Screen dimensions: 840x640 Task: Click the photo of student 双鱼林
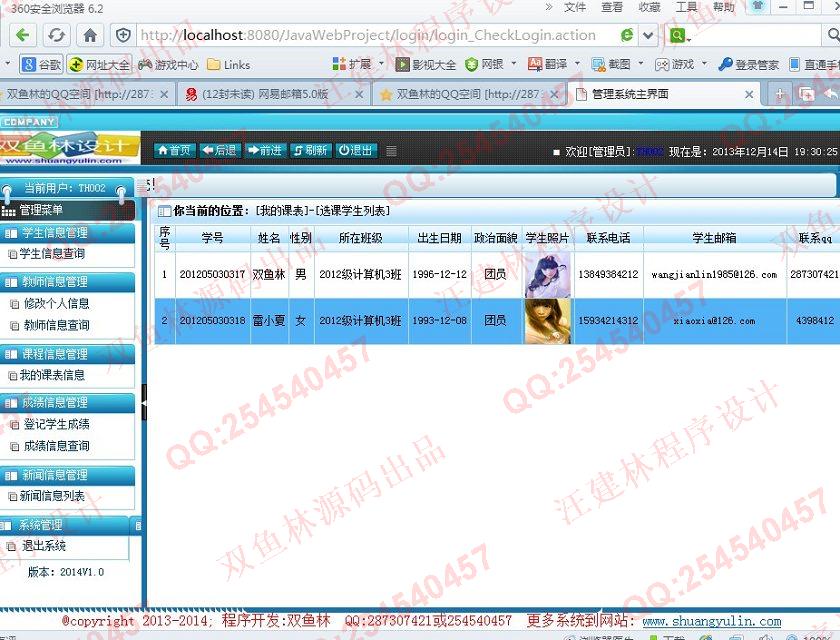548,275
